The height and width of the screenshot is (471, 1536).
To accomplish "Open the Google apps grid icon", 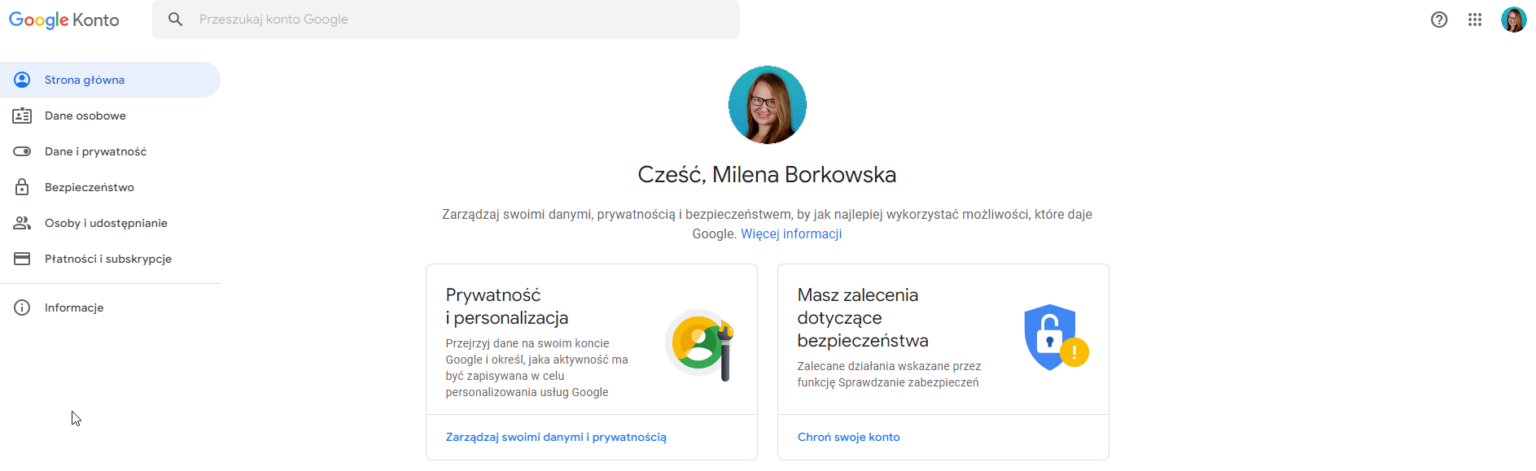I will (x=1475, y=19).
